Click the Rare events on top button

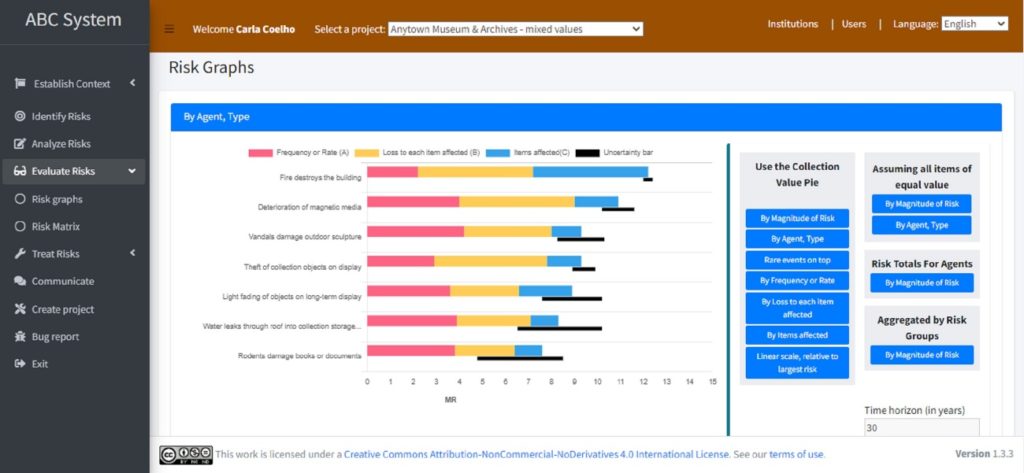pos(797,260)
